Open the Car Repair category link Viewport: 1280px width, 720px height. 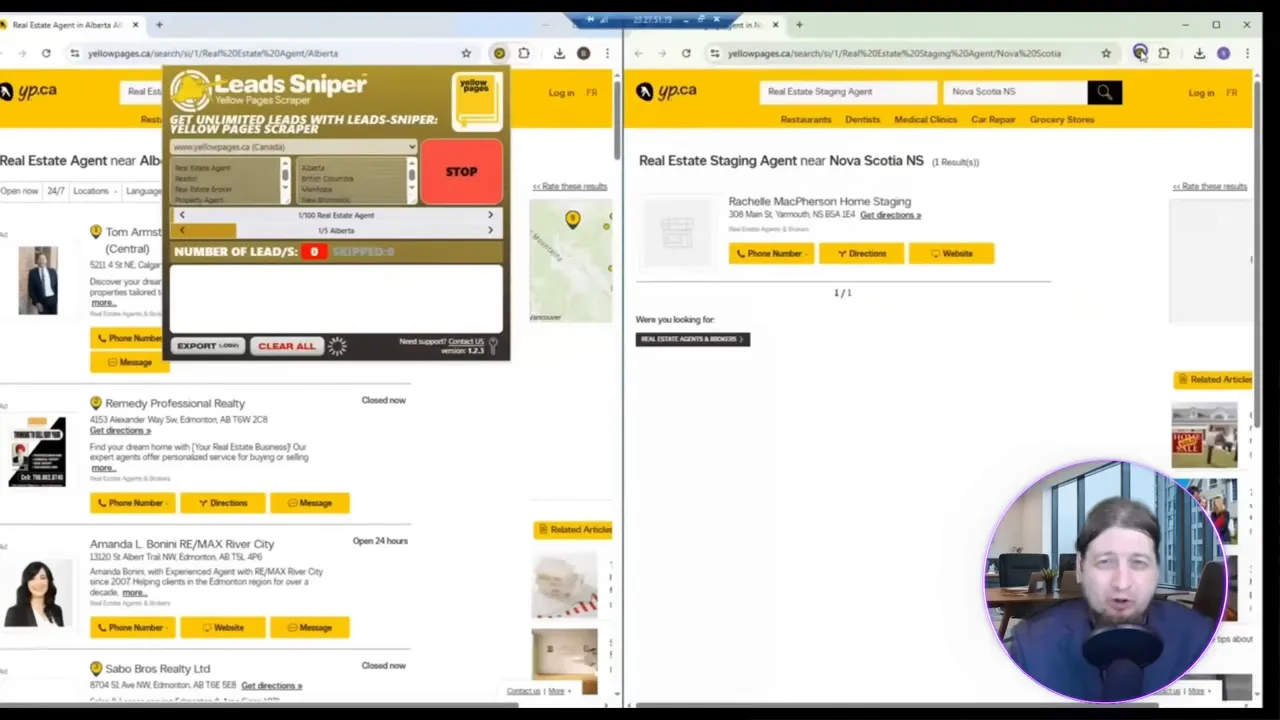coord(993,120)
